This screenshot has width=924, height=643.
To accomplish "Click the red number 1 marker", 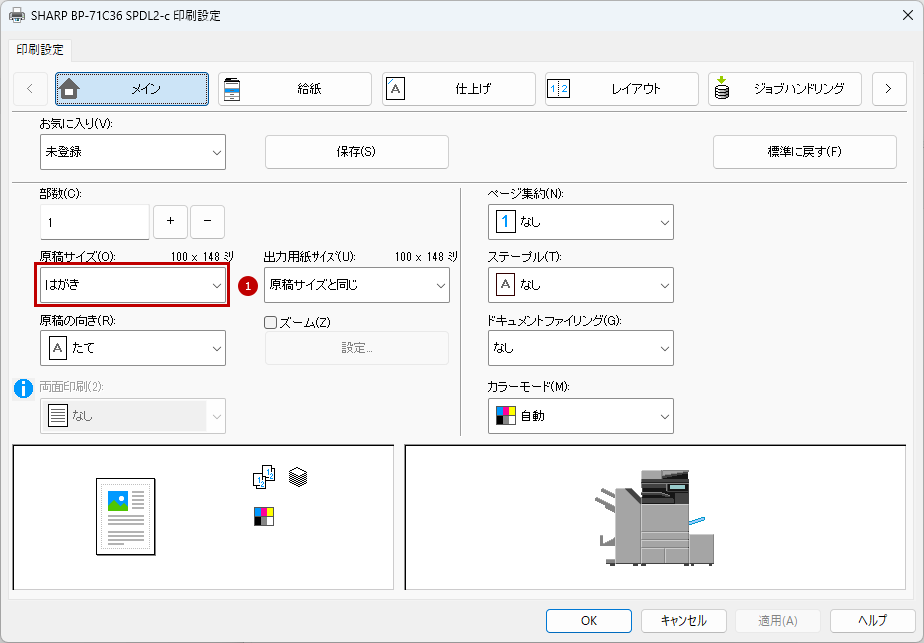I will [248, 286].
